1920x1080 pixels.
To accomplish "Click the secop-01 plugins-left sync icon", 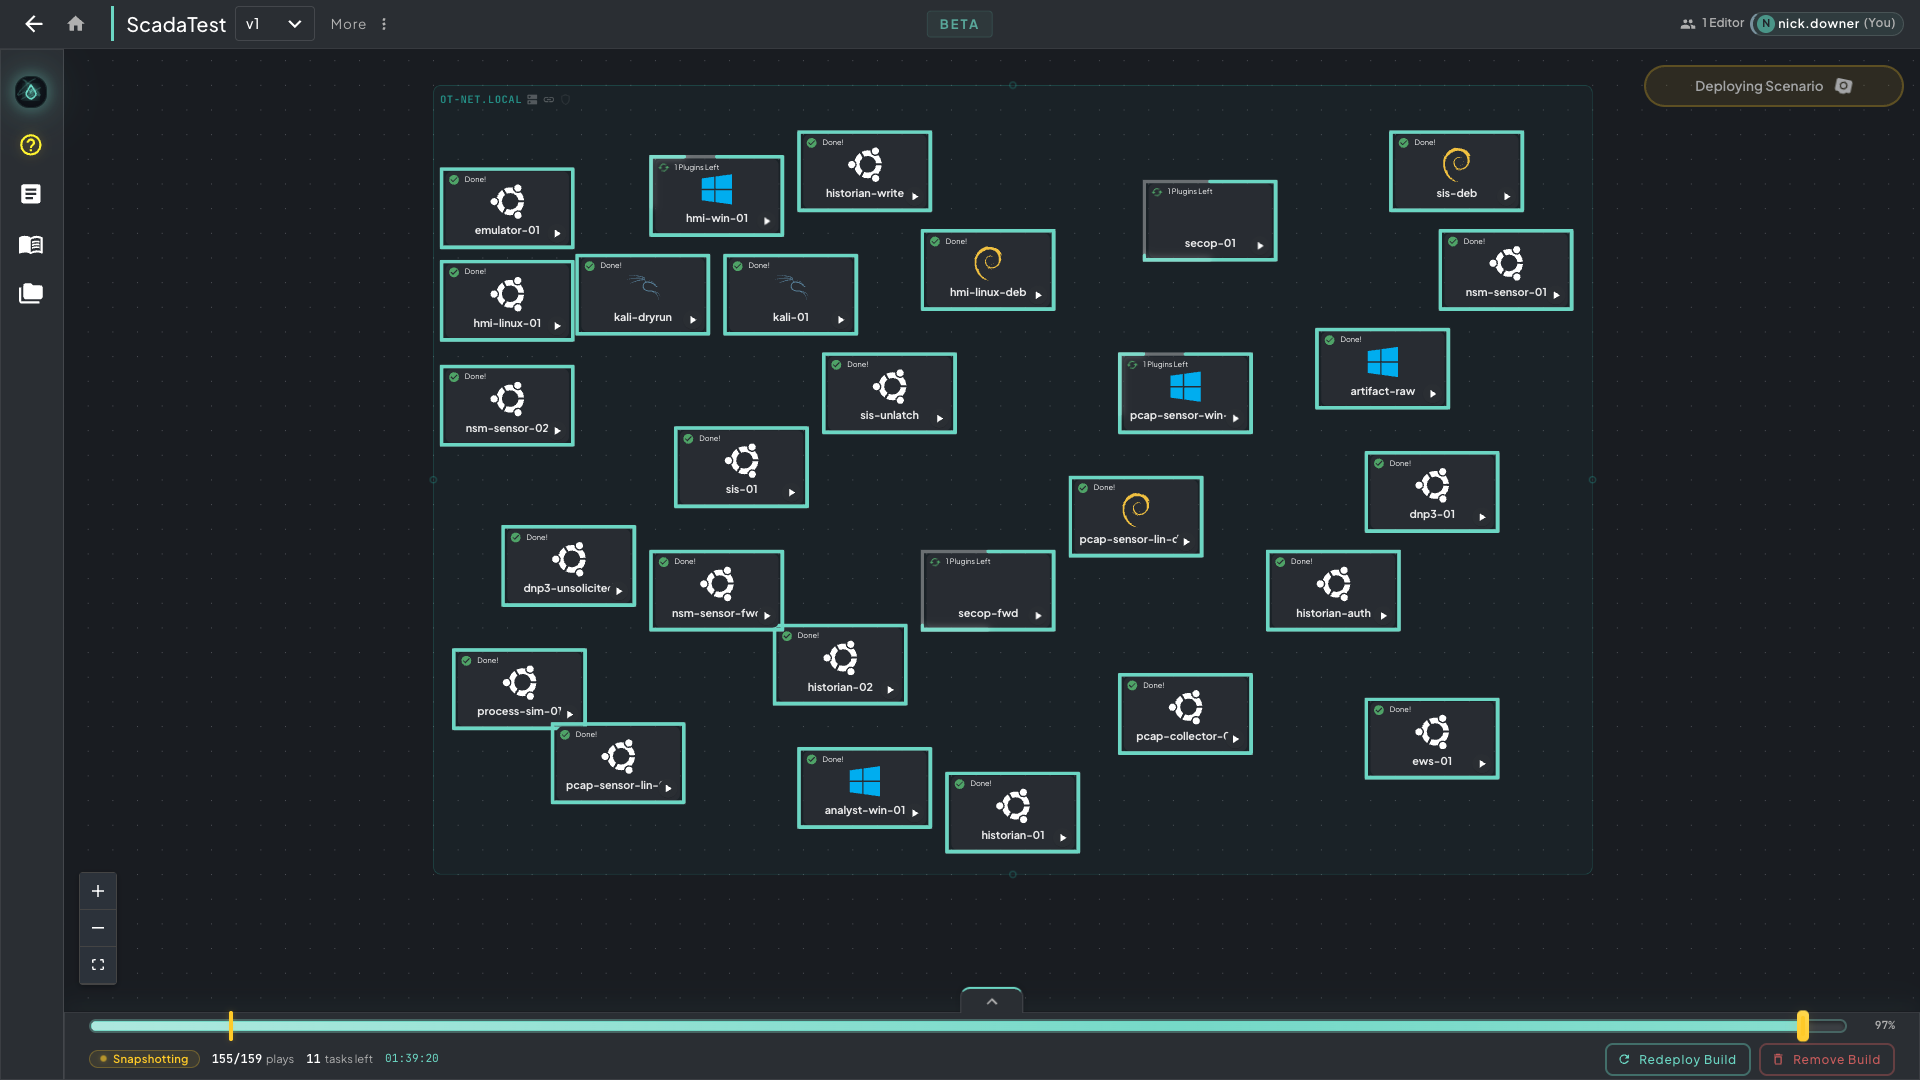I will click(x=1157, y=192).
